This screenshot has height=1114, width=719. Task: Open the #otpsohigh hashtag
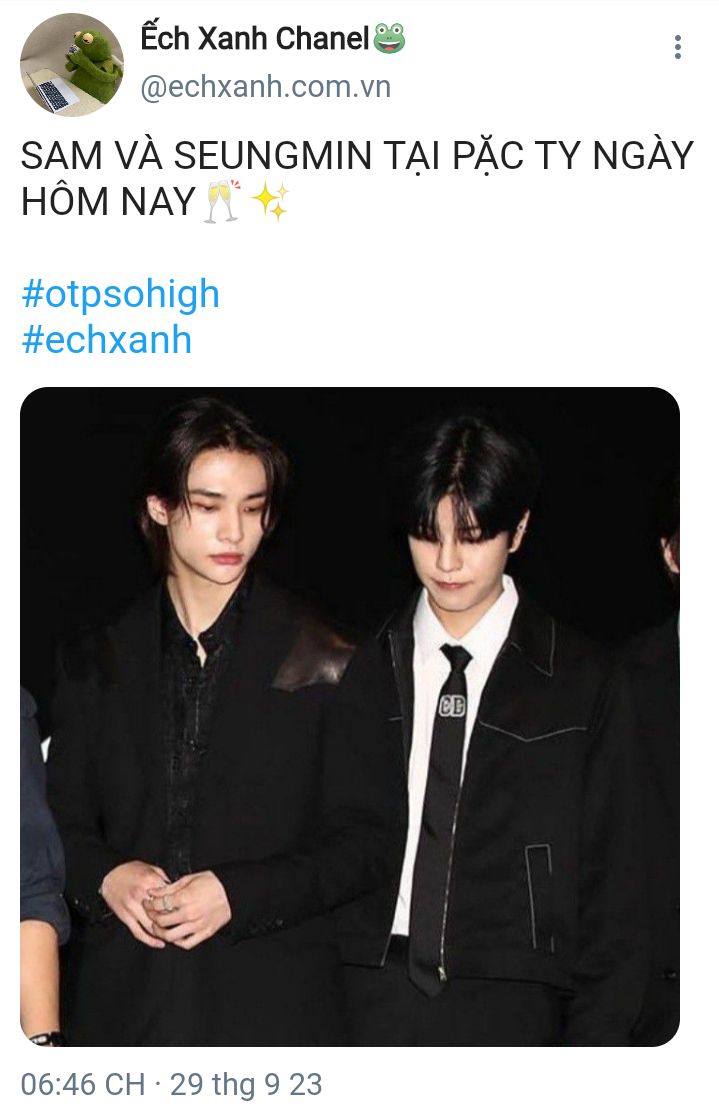click(120, 293)
